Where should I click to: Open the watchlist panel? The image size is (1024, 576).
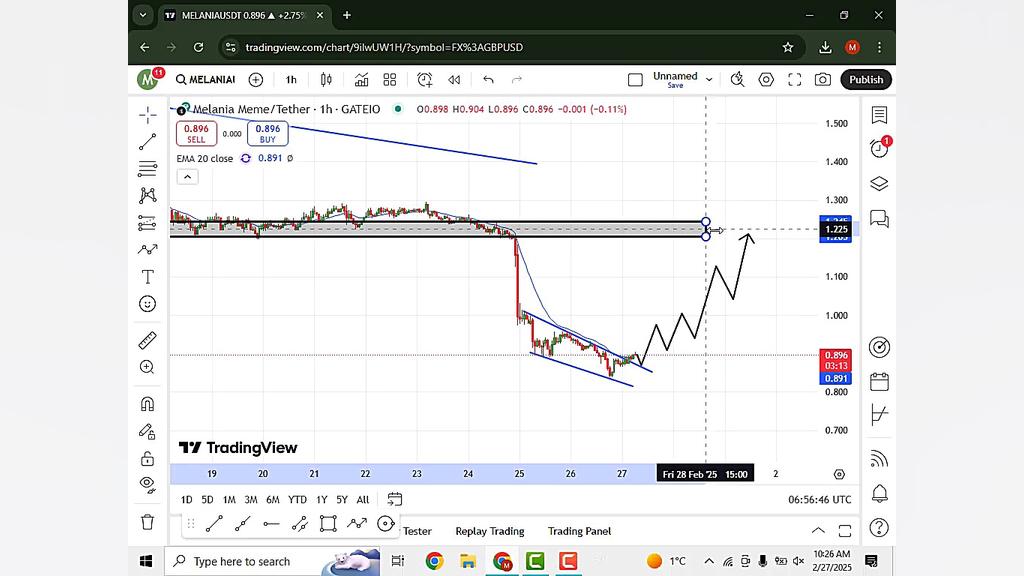pos(879,115)
